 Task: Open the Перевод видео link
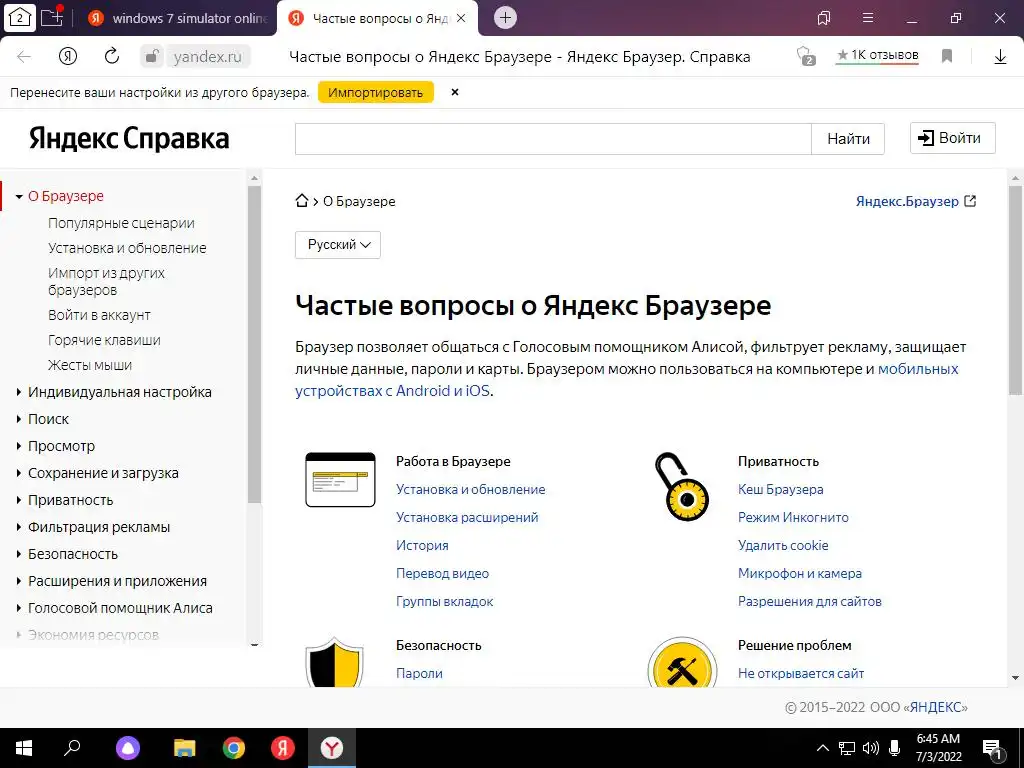click(x=442, y=573)
